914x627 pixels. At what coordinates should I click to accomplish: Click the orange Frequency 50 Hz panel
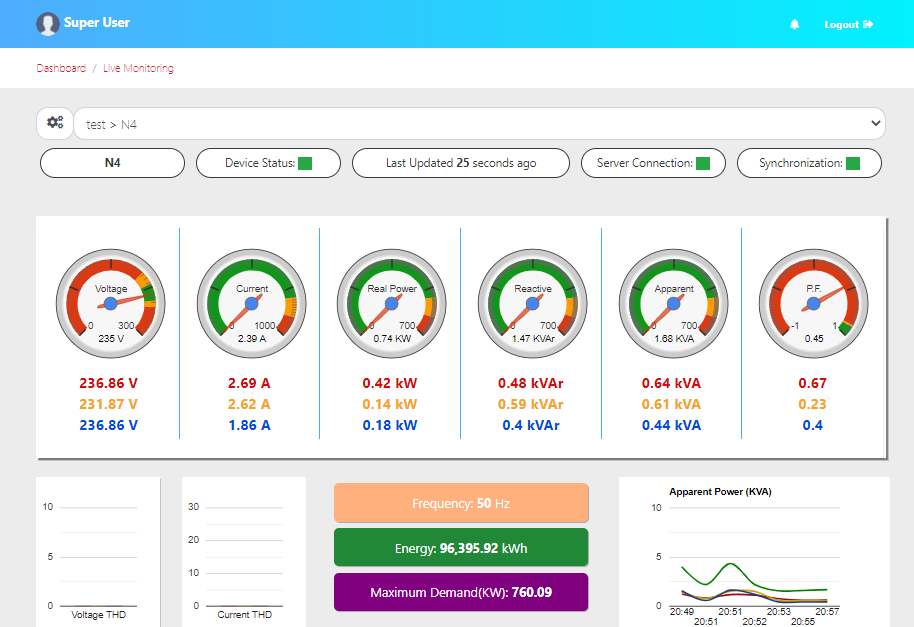[x=461, y=503]
